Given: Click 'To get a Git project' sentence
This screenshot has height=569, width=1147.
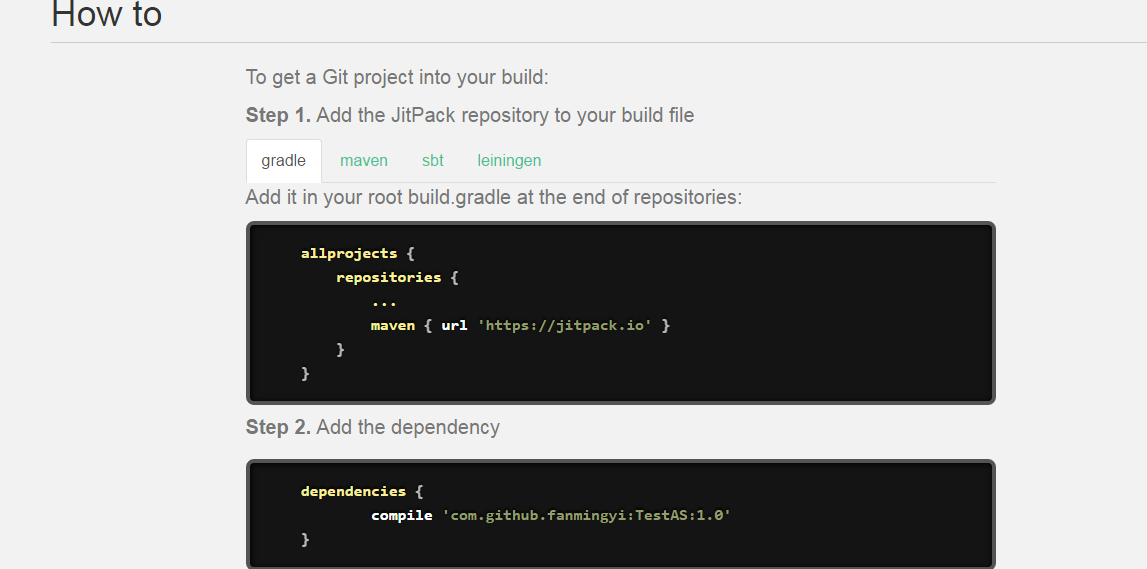Looking at the screenshot, I should [397, 78].
